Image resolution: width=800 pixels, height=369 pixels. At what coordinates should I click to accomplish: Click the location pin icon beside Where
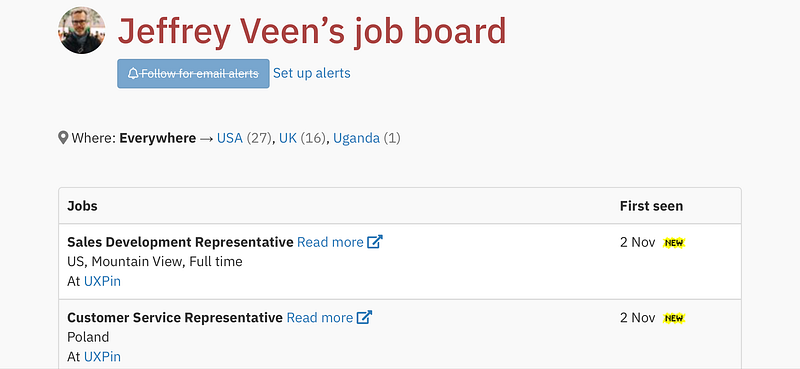(x=63, y=138)
